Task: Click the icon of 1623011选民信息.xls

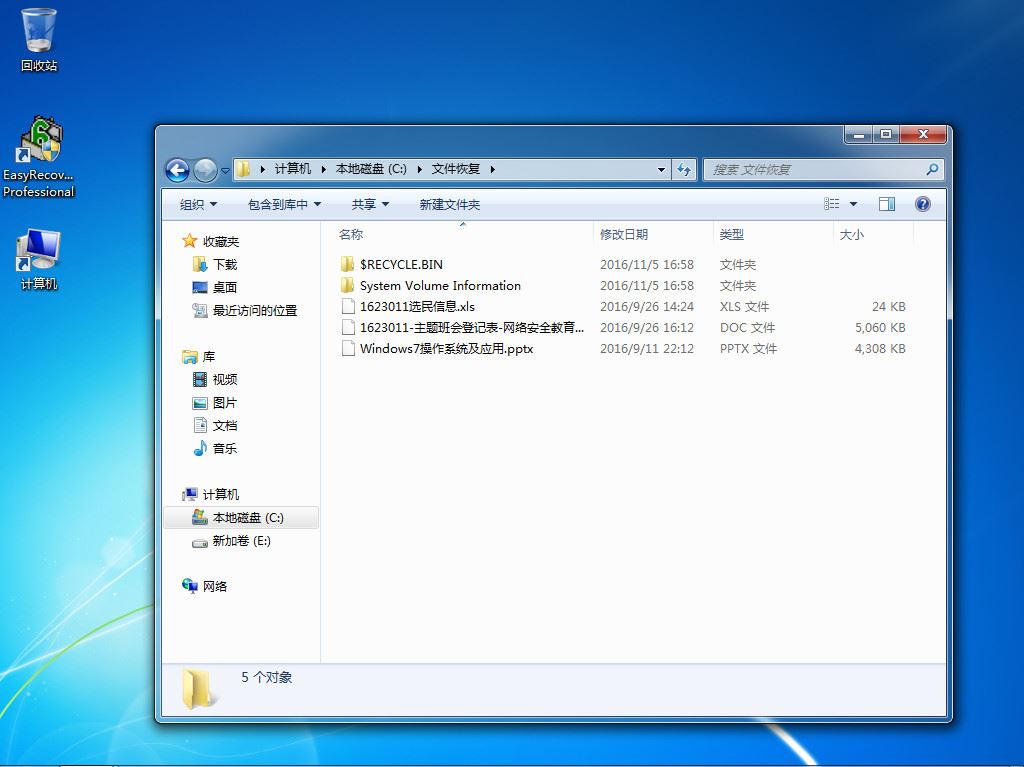Action: pyautogui.click(x=348, y=306)
